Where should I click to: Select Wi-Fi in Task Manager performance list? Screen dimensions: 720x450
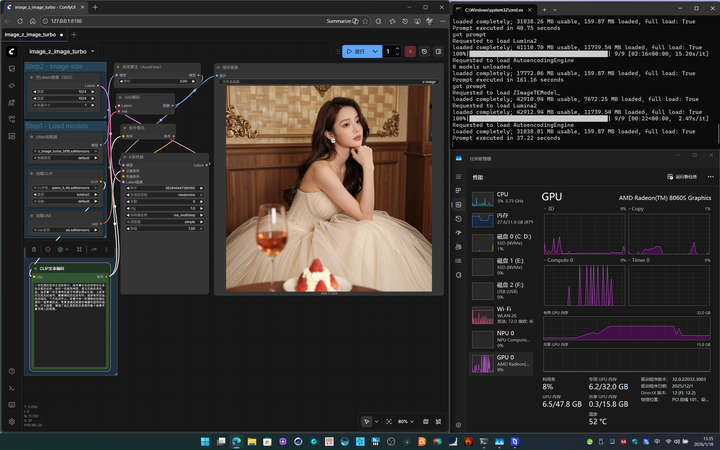[x=502, y=316]
